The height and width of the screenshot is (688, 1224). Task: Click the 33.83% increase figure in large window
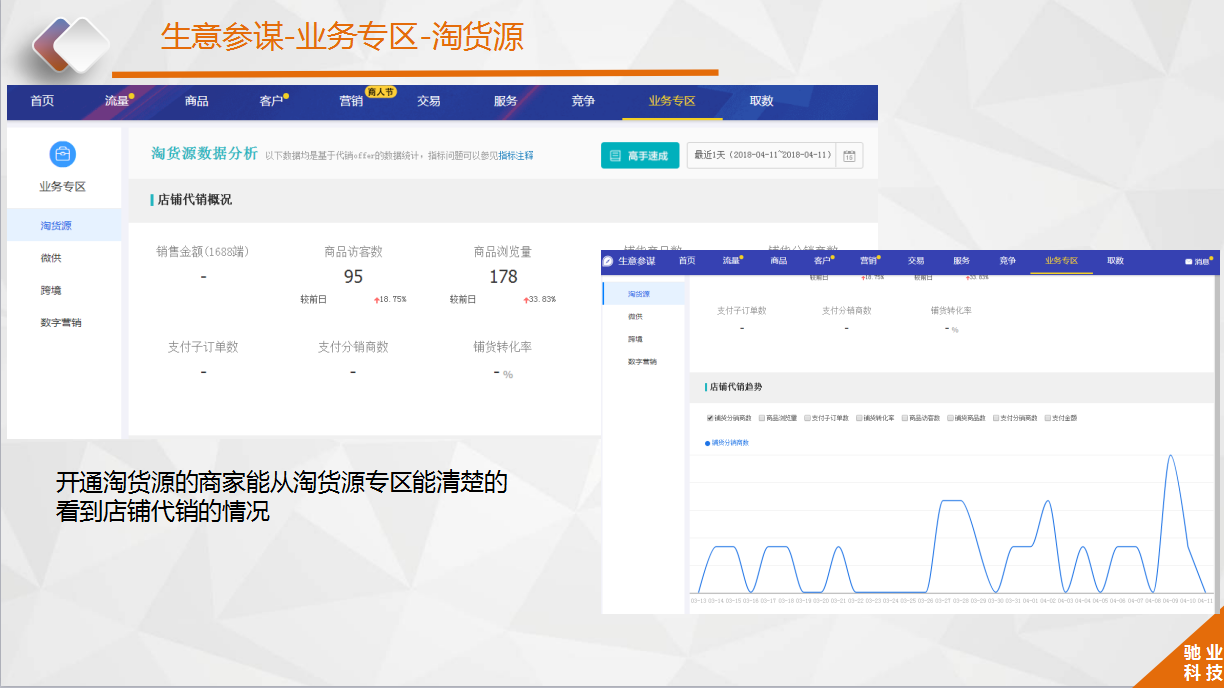click(x=540, y=299)
